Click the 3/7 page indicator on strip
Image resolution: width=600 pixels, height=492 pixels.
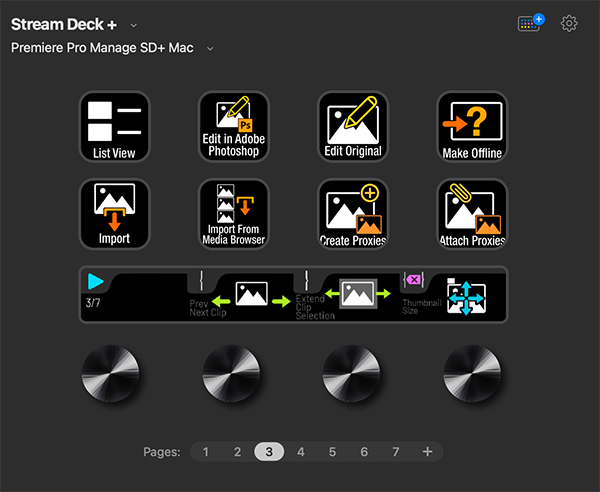(x=93, y=303)
